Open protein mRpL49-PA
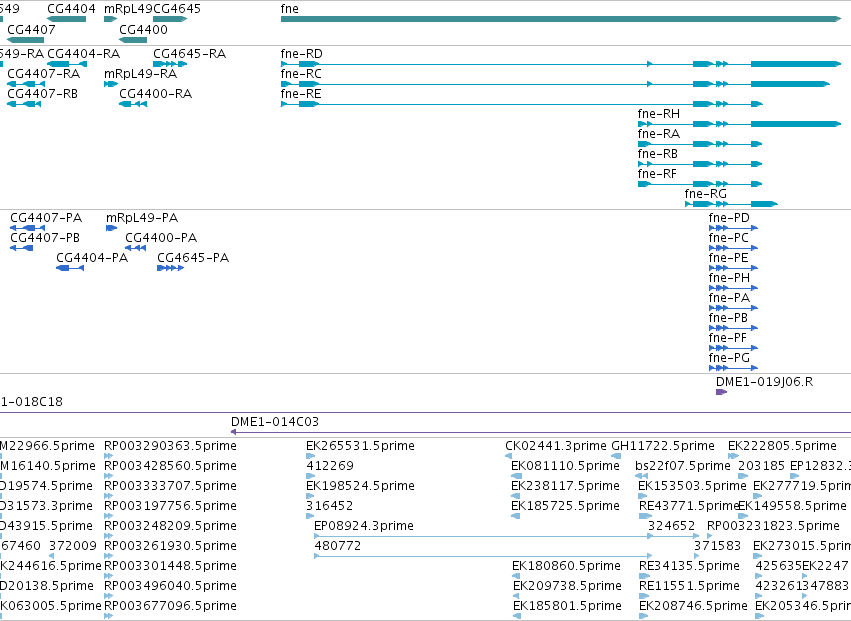The height and width of the screenshot is (621, 851). coord(142,218)
